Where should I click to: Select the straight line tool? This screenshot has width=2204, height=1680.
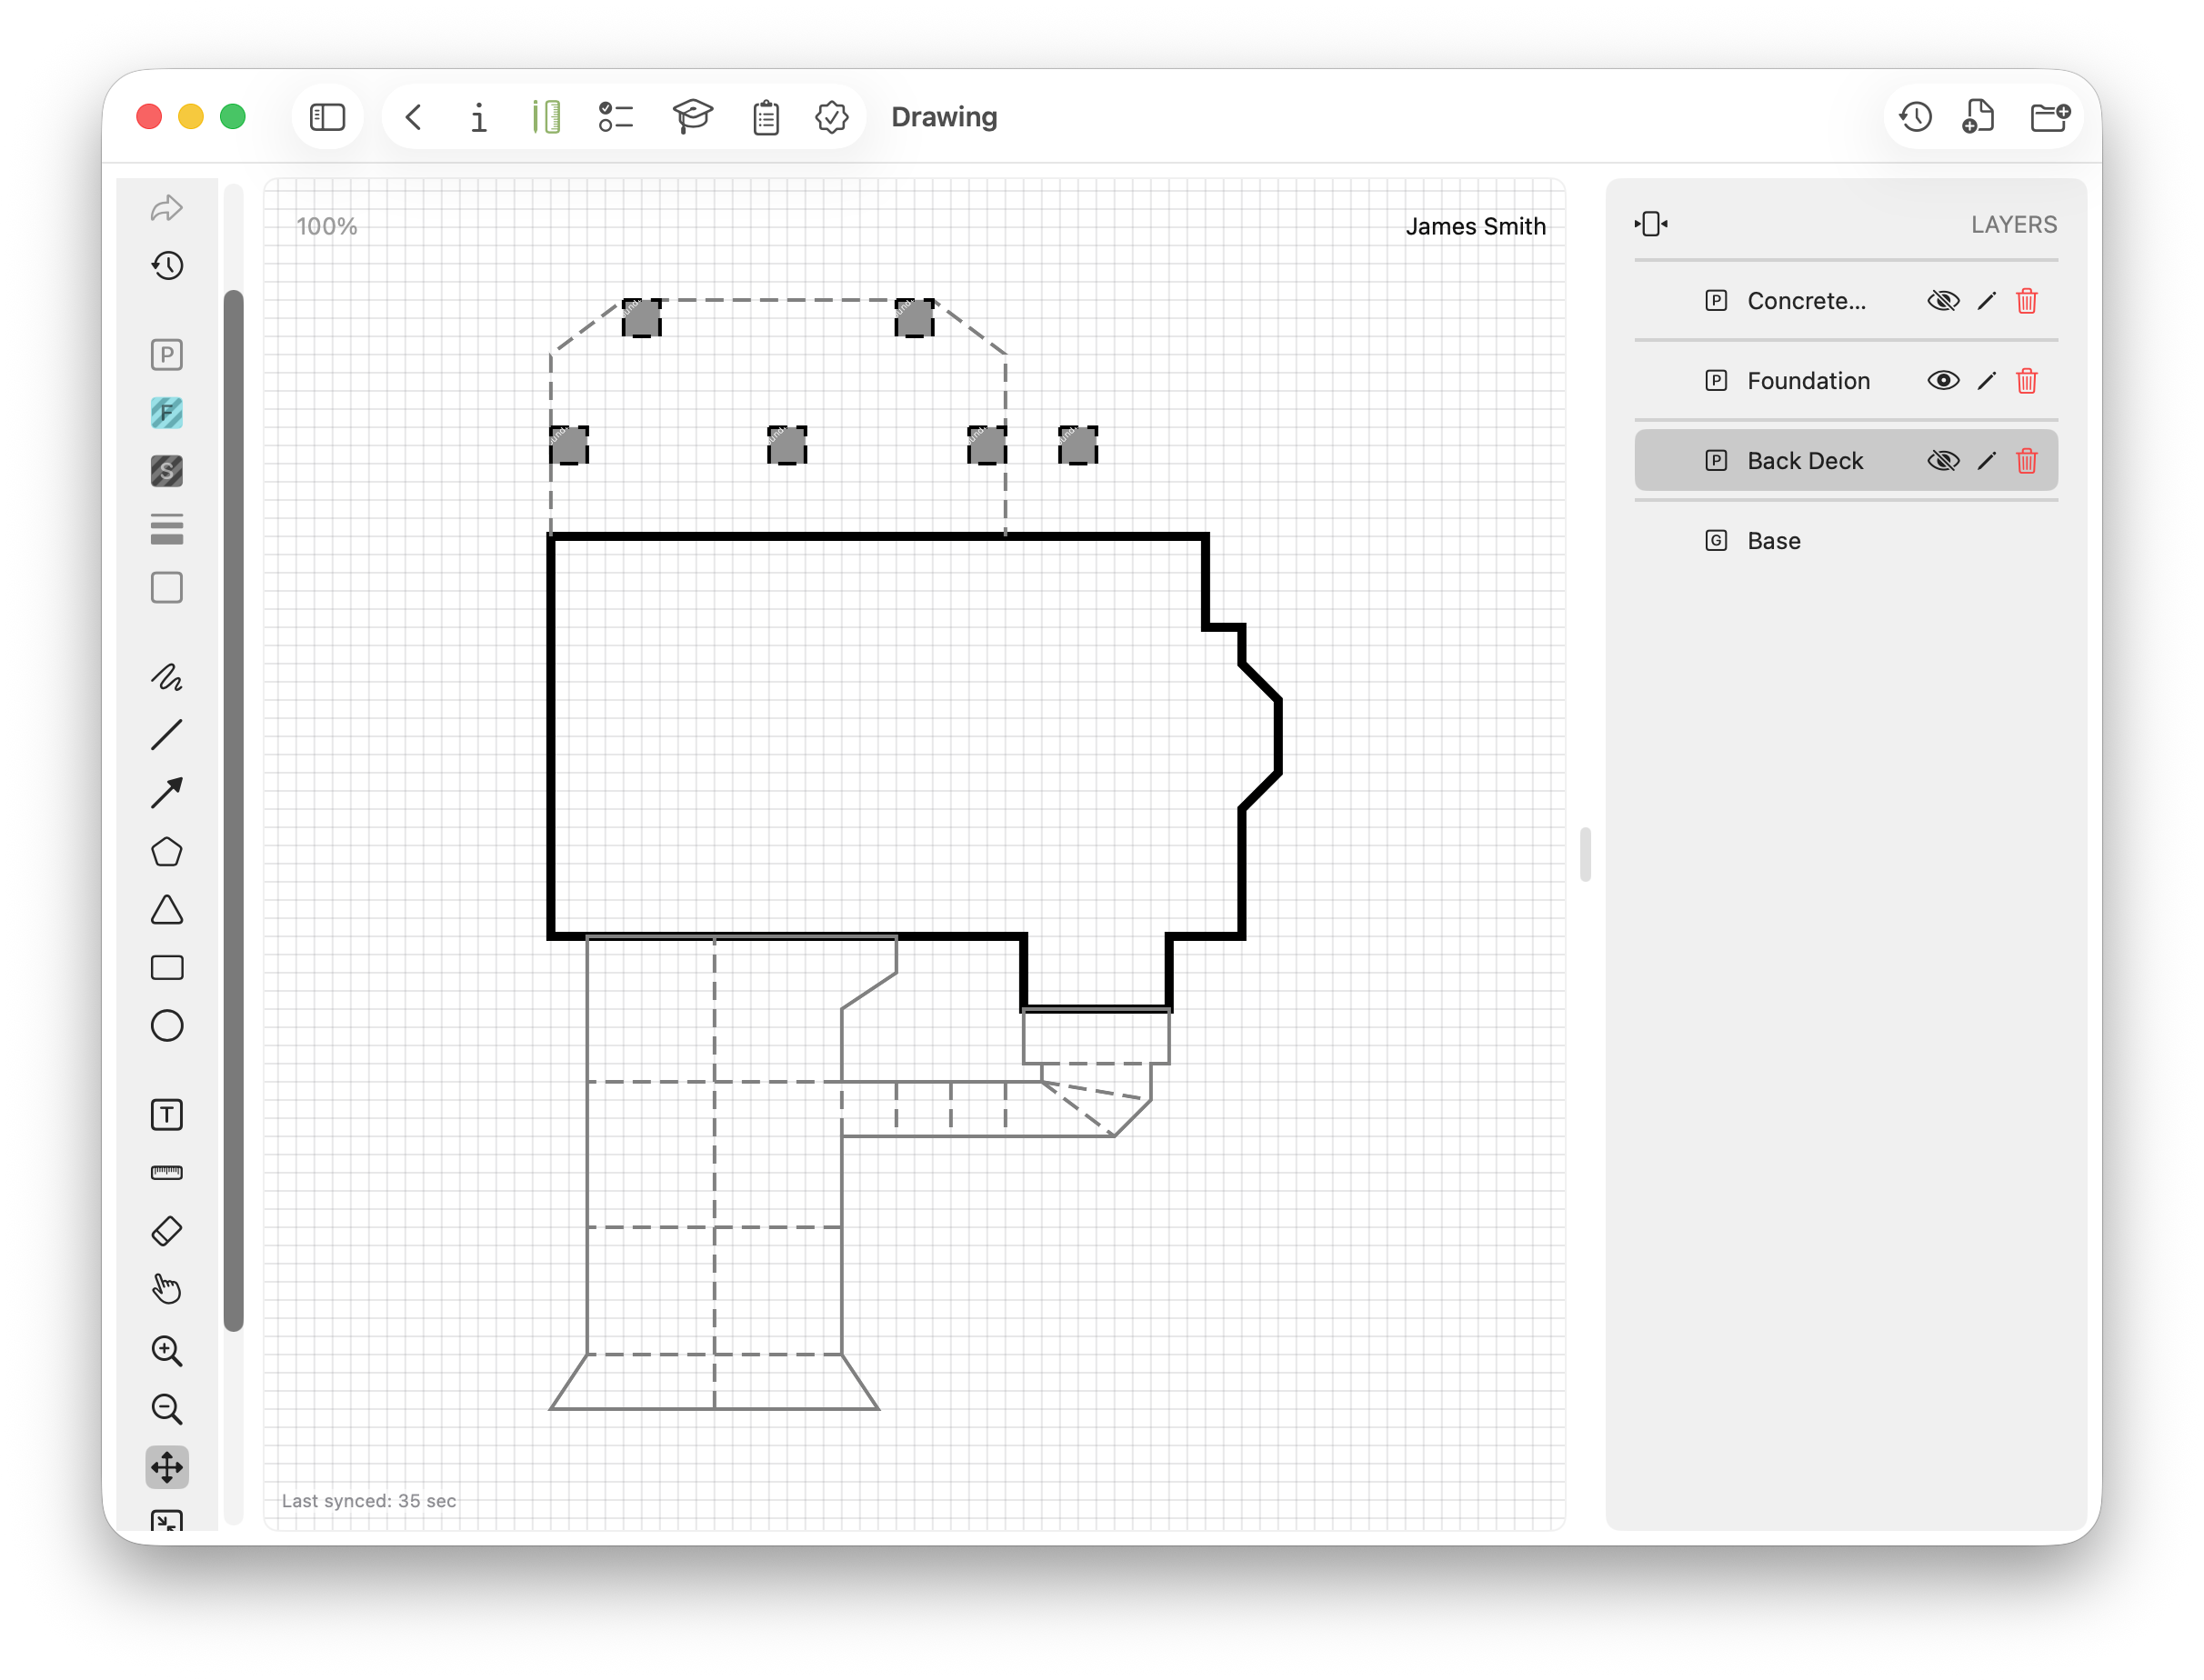point(167,735)
